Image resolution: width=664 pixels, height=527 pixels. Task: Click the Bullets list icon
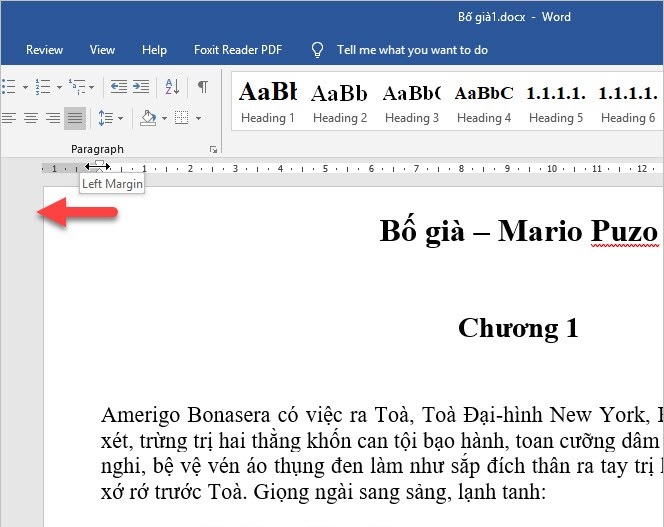[x=8, y=87]
